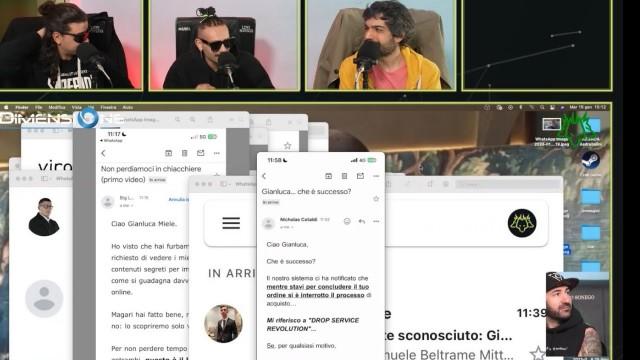Expand 'a me' recipient details in left email
The width and height of the screenshot is (640, 360).
126,205
